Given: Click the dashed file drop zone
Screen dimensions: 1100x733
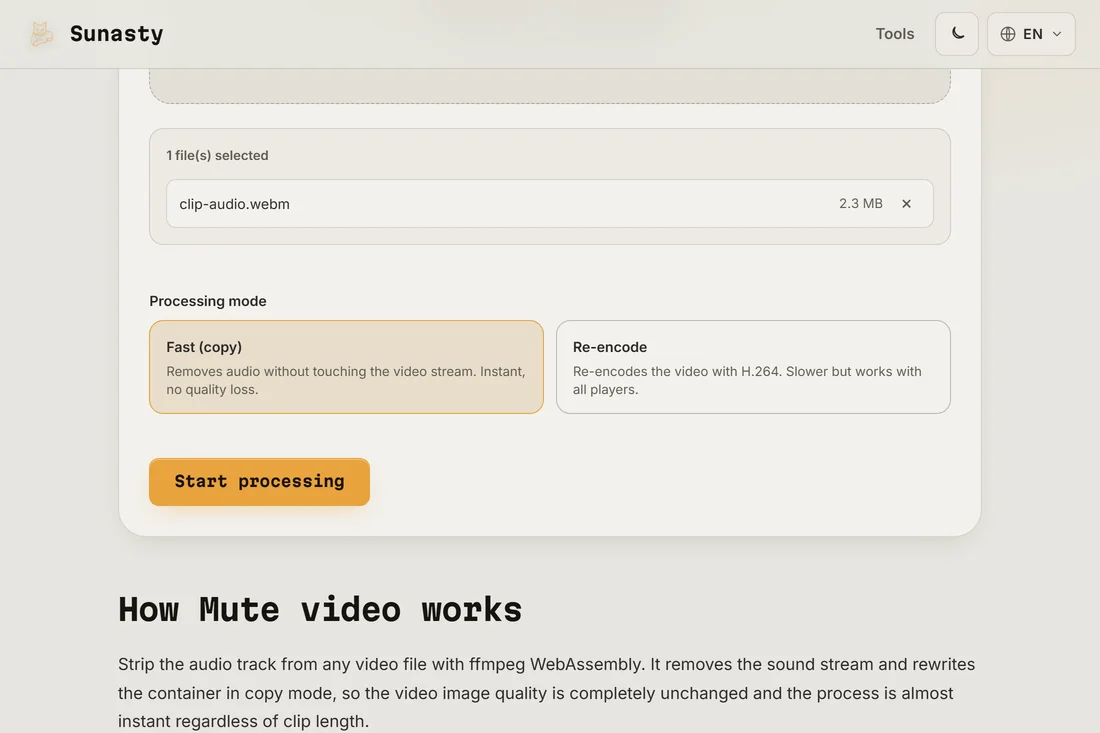Looking at the screenshot, I should (x=549, y=86).
